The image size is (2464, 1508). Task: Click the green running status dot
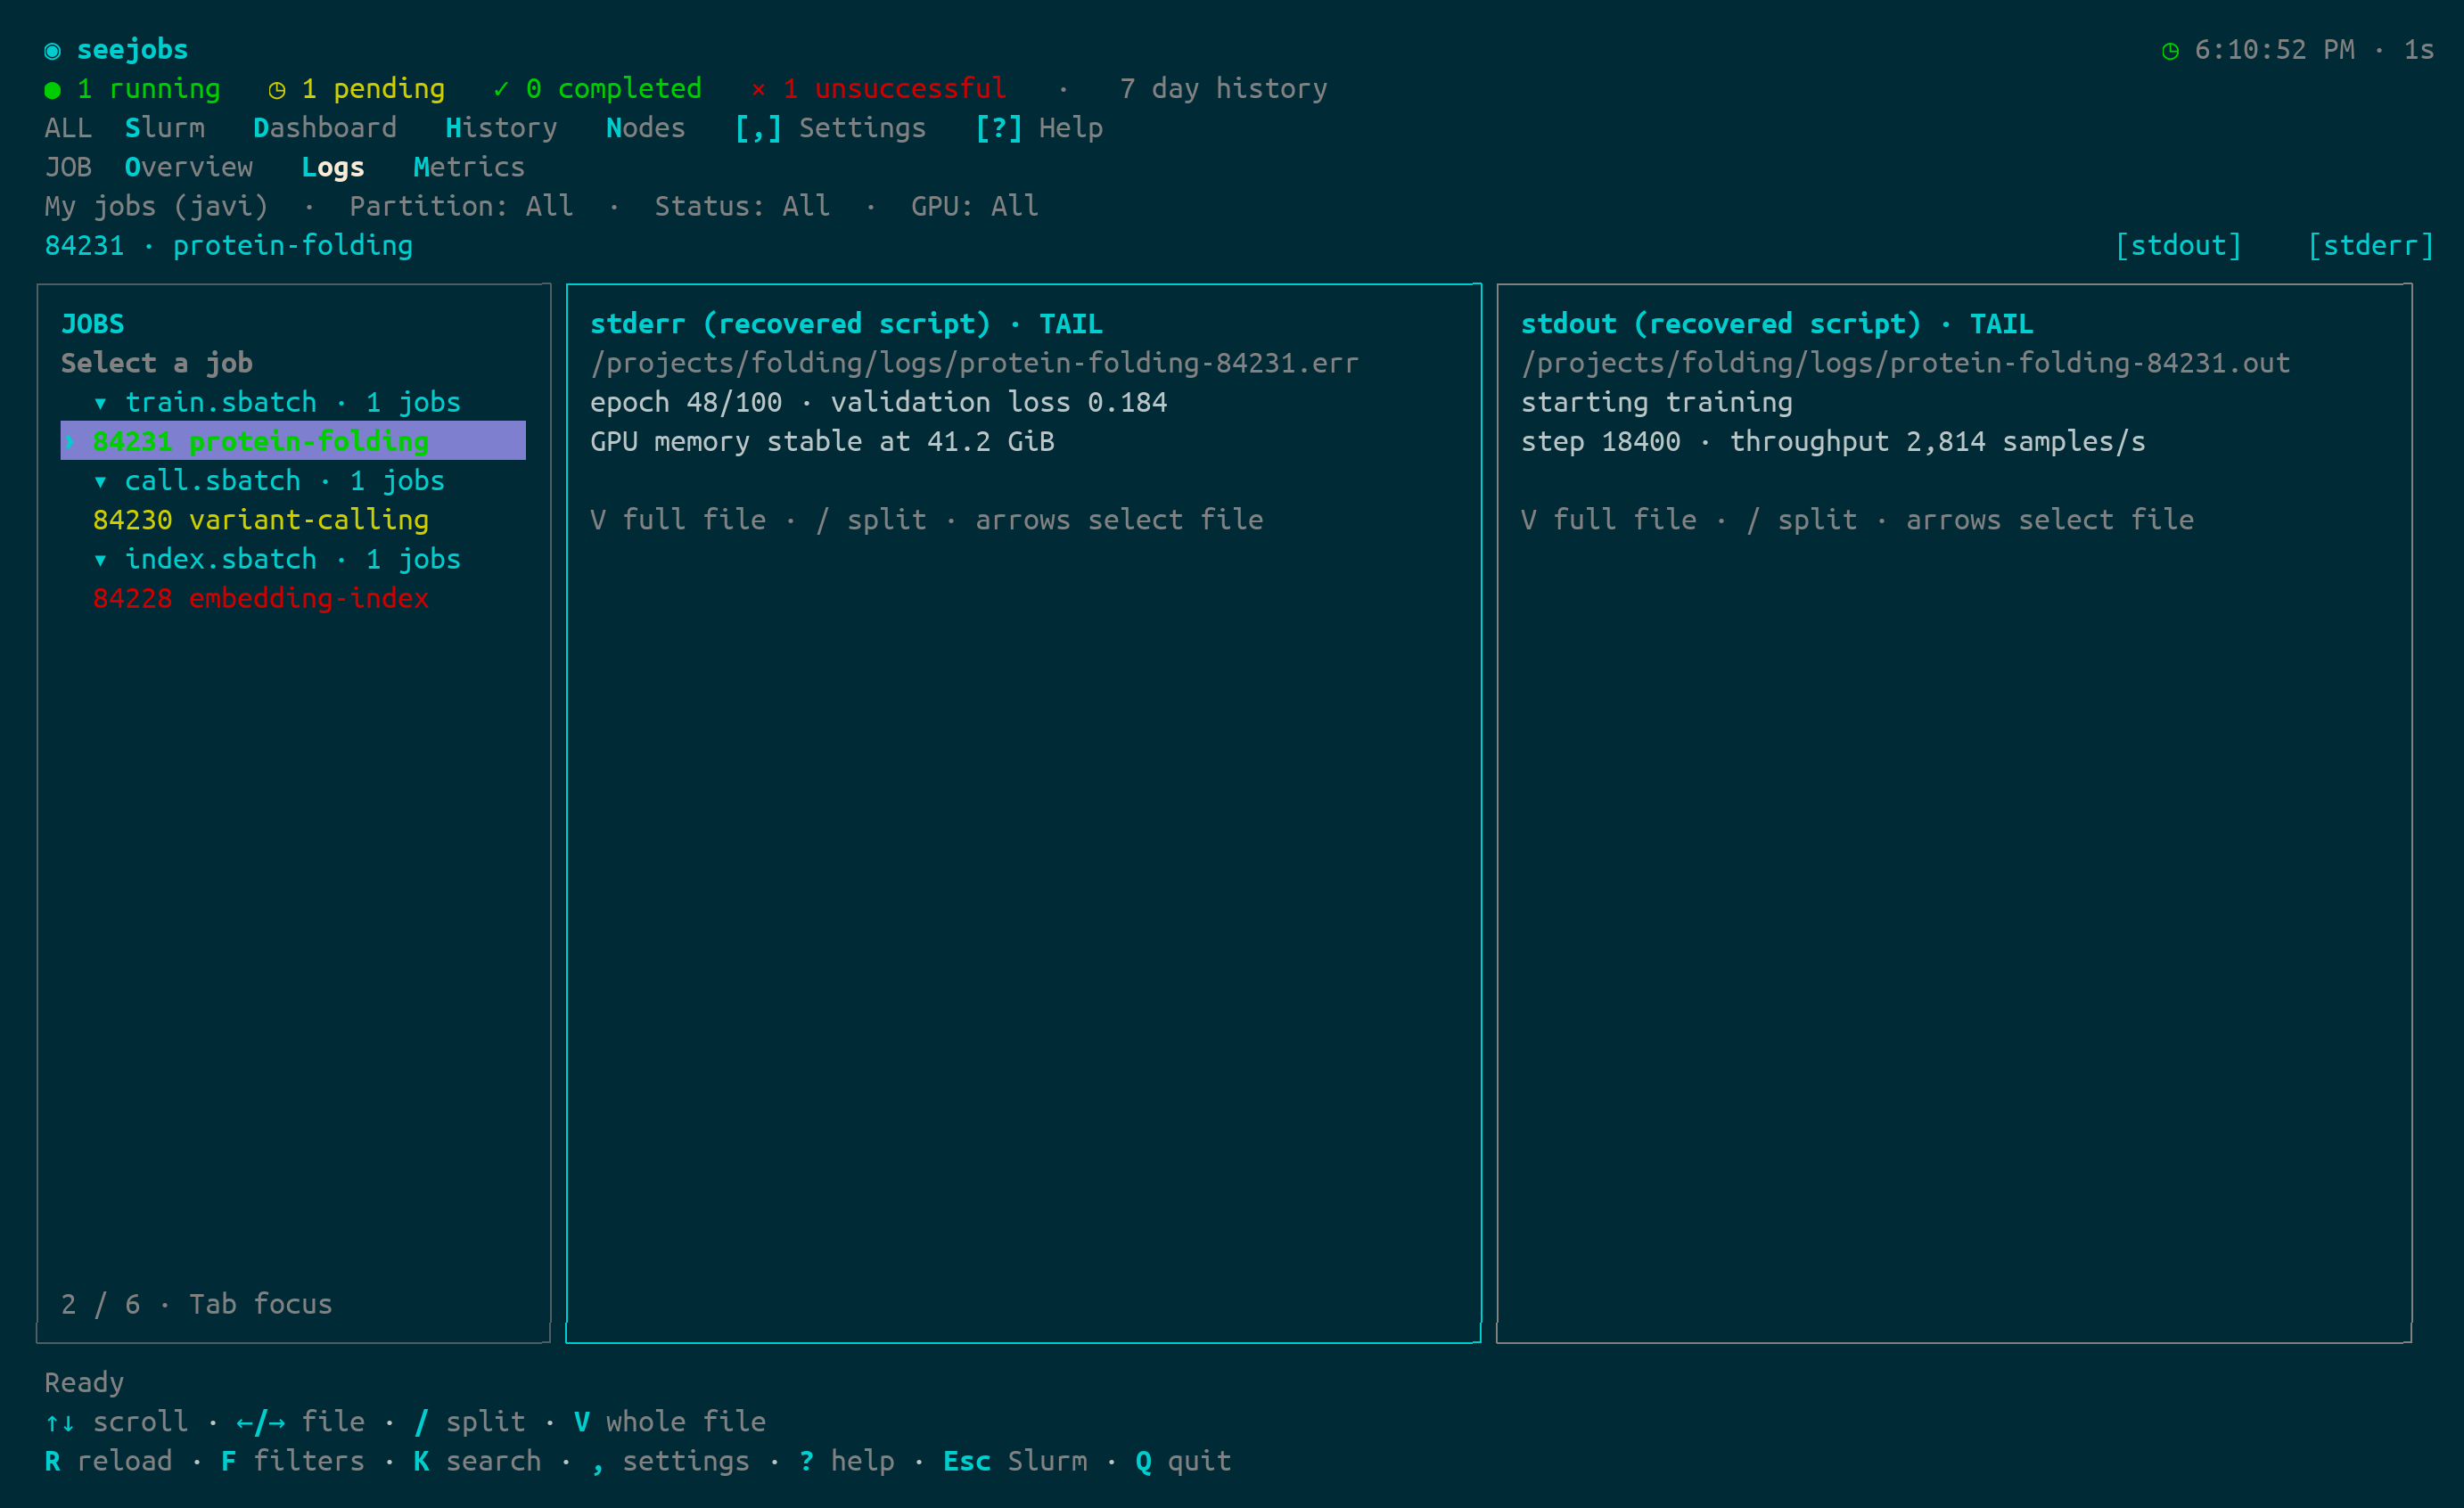53,90
